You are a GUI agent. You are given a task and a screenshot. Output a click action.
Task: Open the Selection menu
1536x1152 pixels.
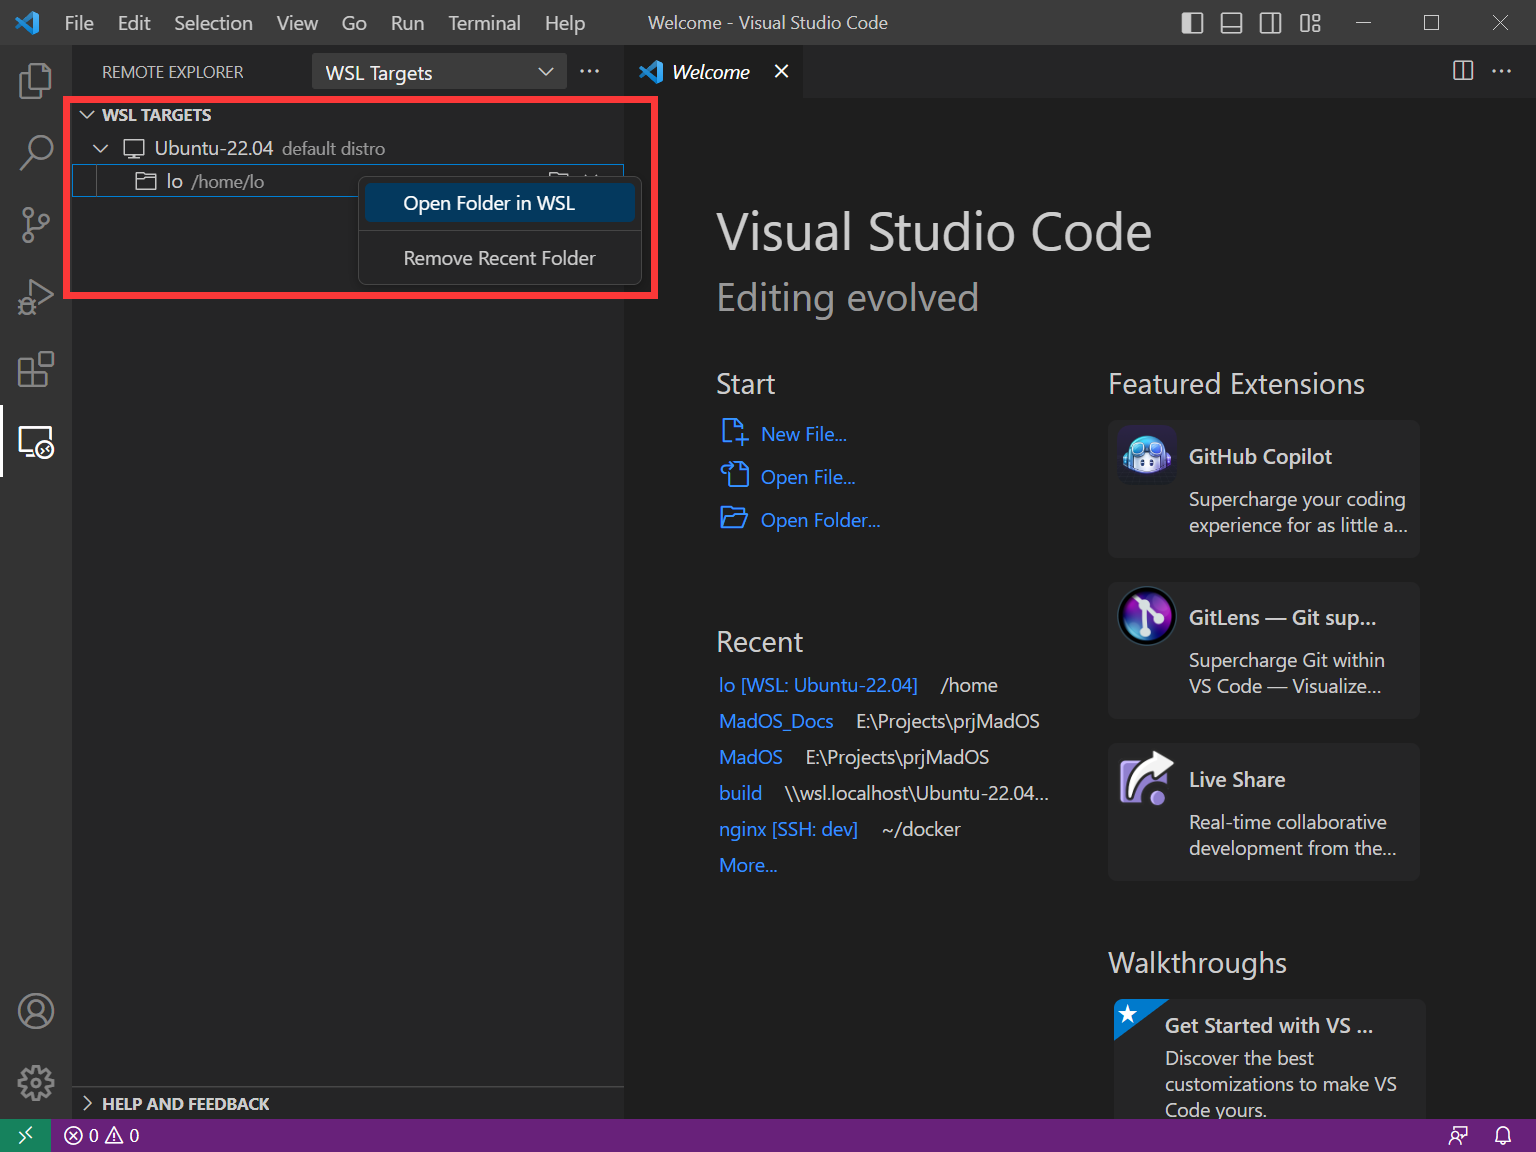[213, 23]
